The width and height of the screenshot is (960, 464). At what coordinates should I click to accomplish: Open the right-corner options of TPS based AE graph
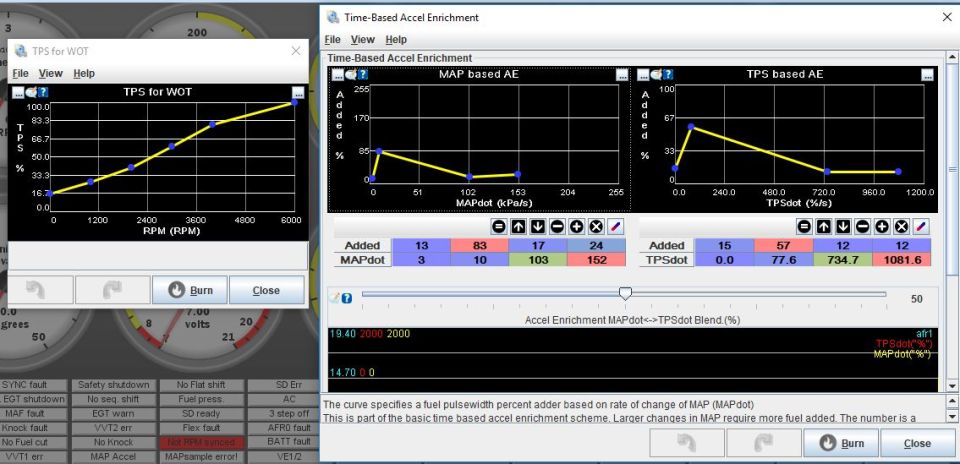[x=928, y=75]
